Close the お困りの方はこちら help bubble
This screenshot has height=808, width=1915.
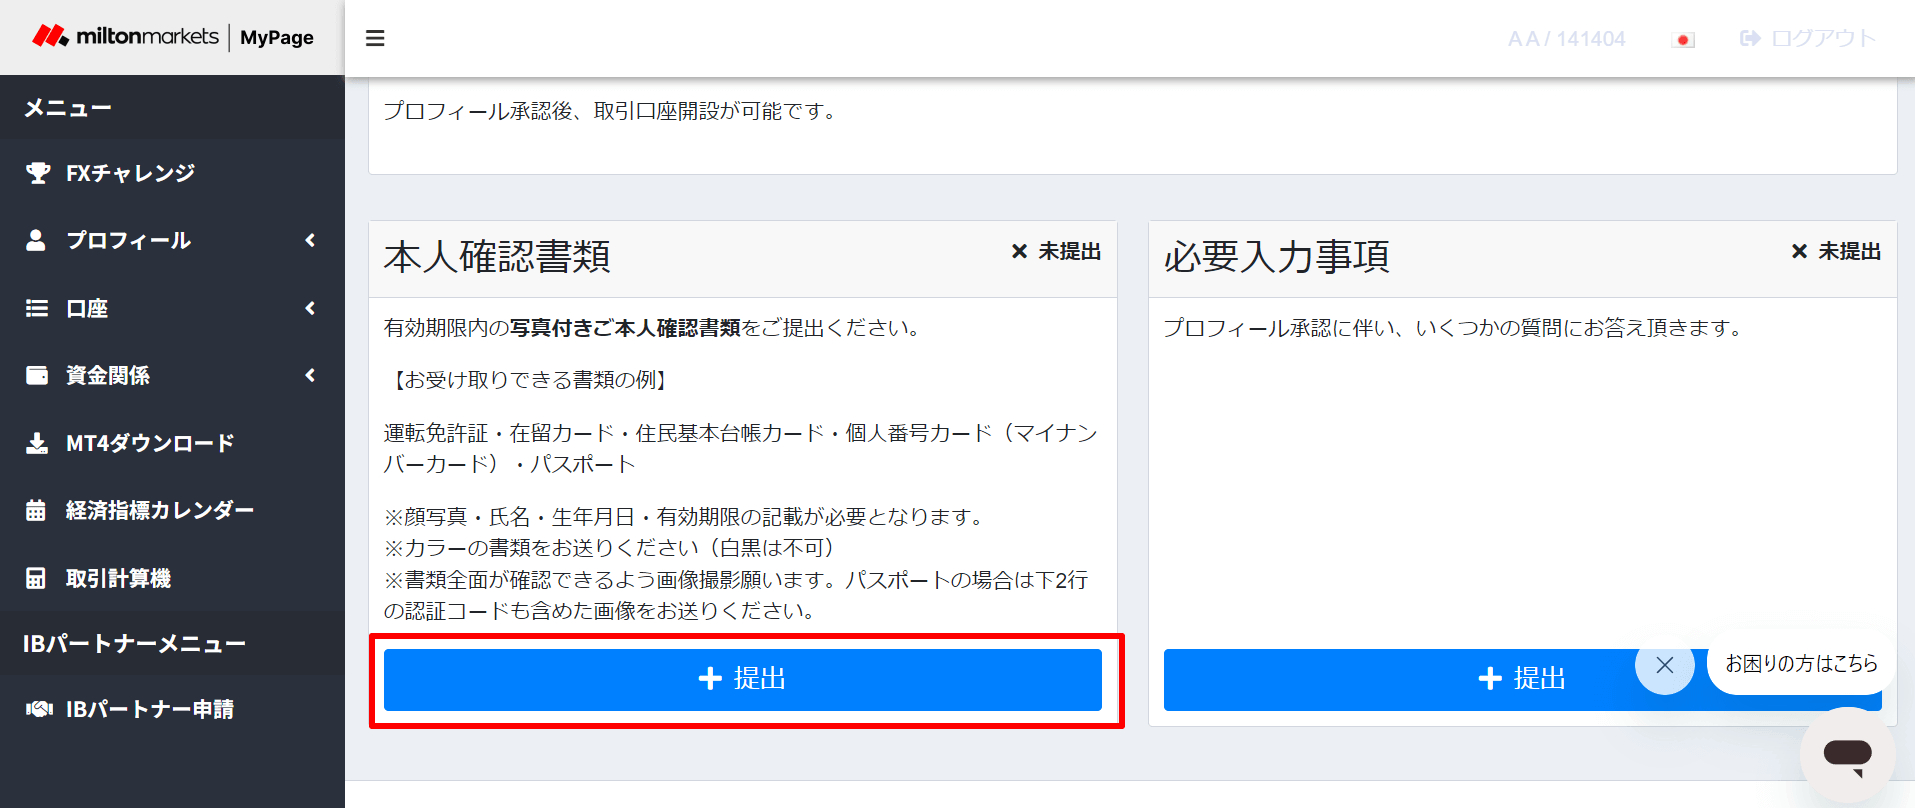click(1664, 665)
